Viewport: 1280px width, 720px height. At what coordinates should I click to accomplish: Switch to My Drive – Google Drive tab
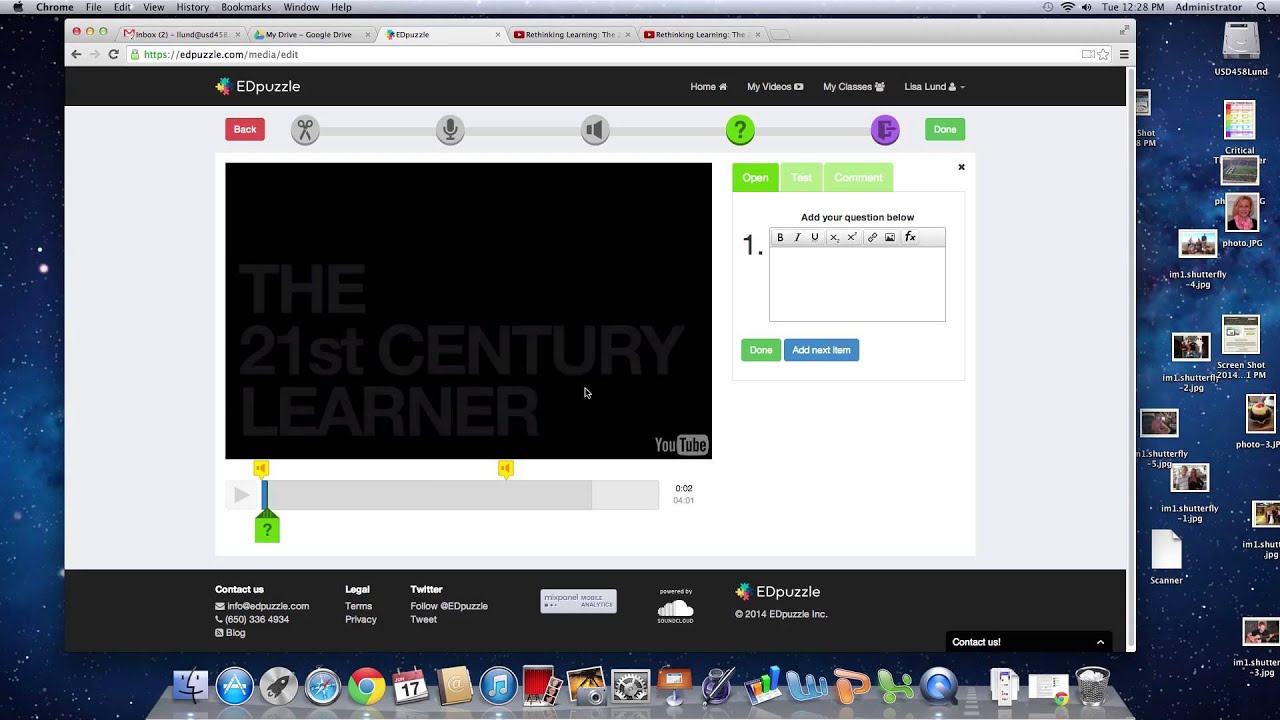click(x=308, y=35)
